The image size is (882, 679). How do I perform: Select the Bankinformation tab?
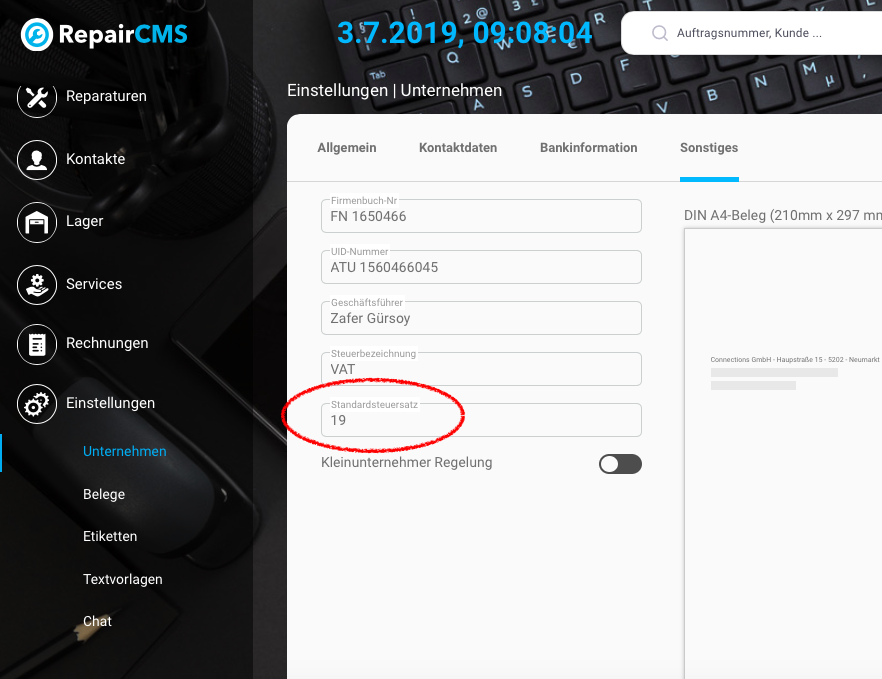click(x=588, y=148)
